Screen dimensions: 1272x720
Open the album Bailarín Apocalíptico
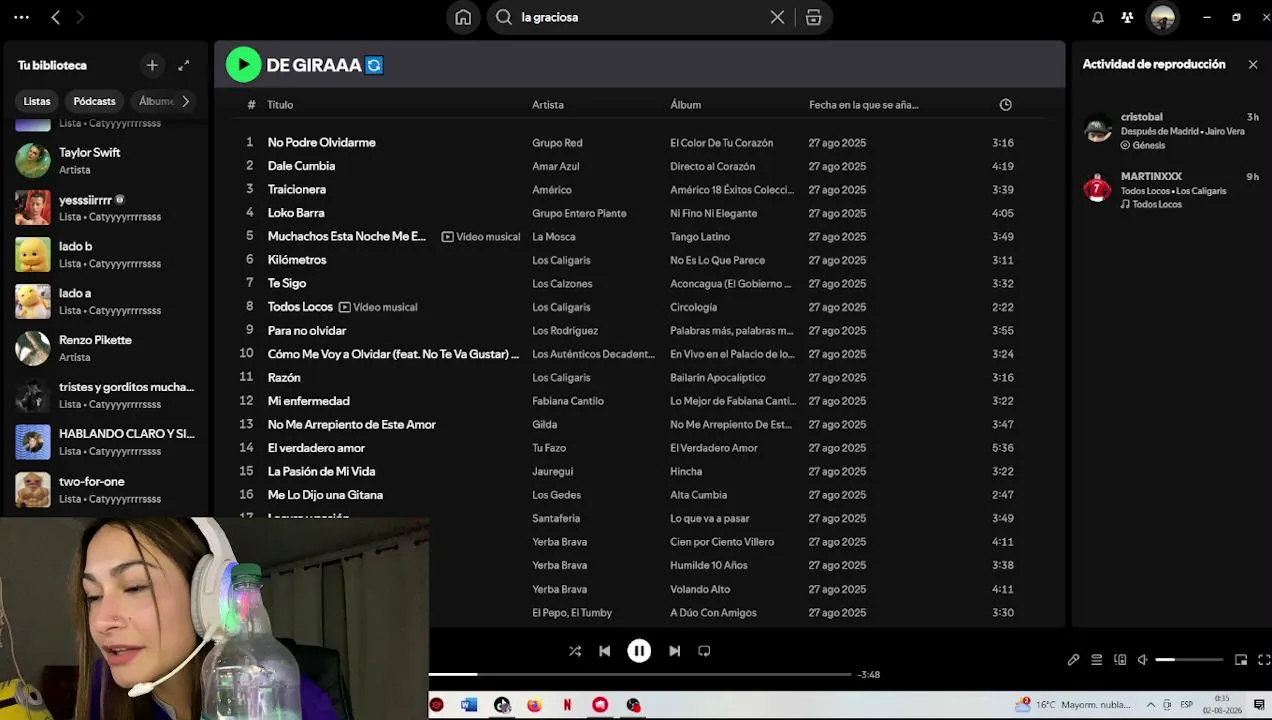(718, 378)
